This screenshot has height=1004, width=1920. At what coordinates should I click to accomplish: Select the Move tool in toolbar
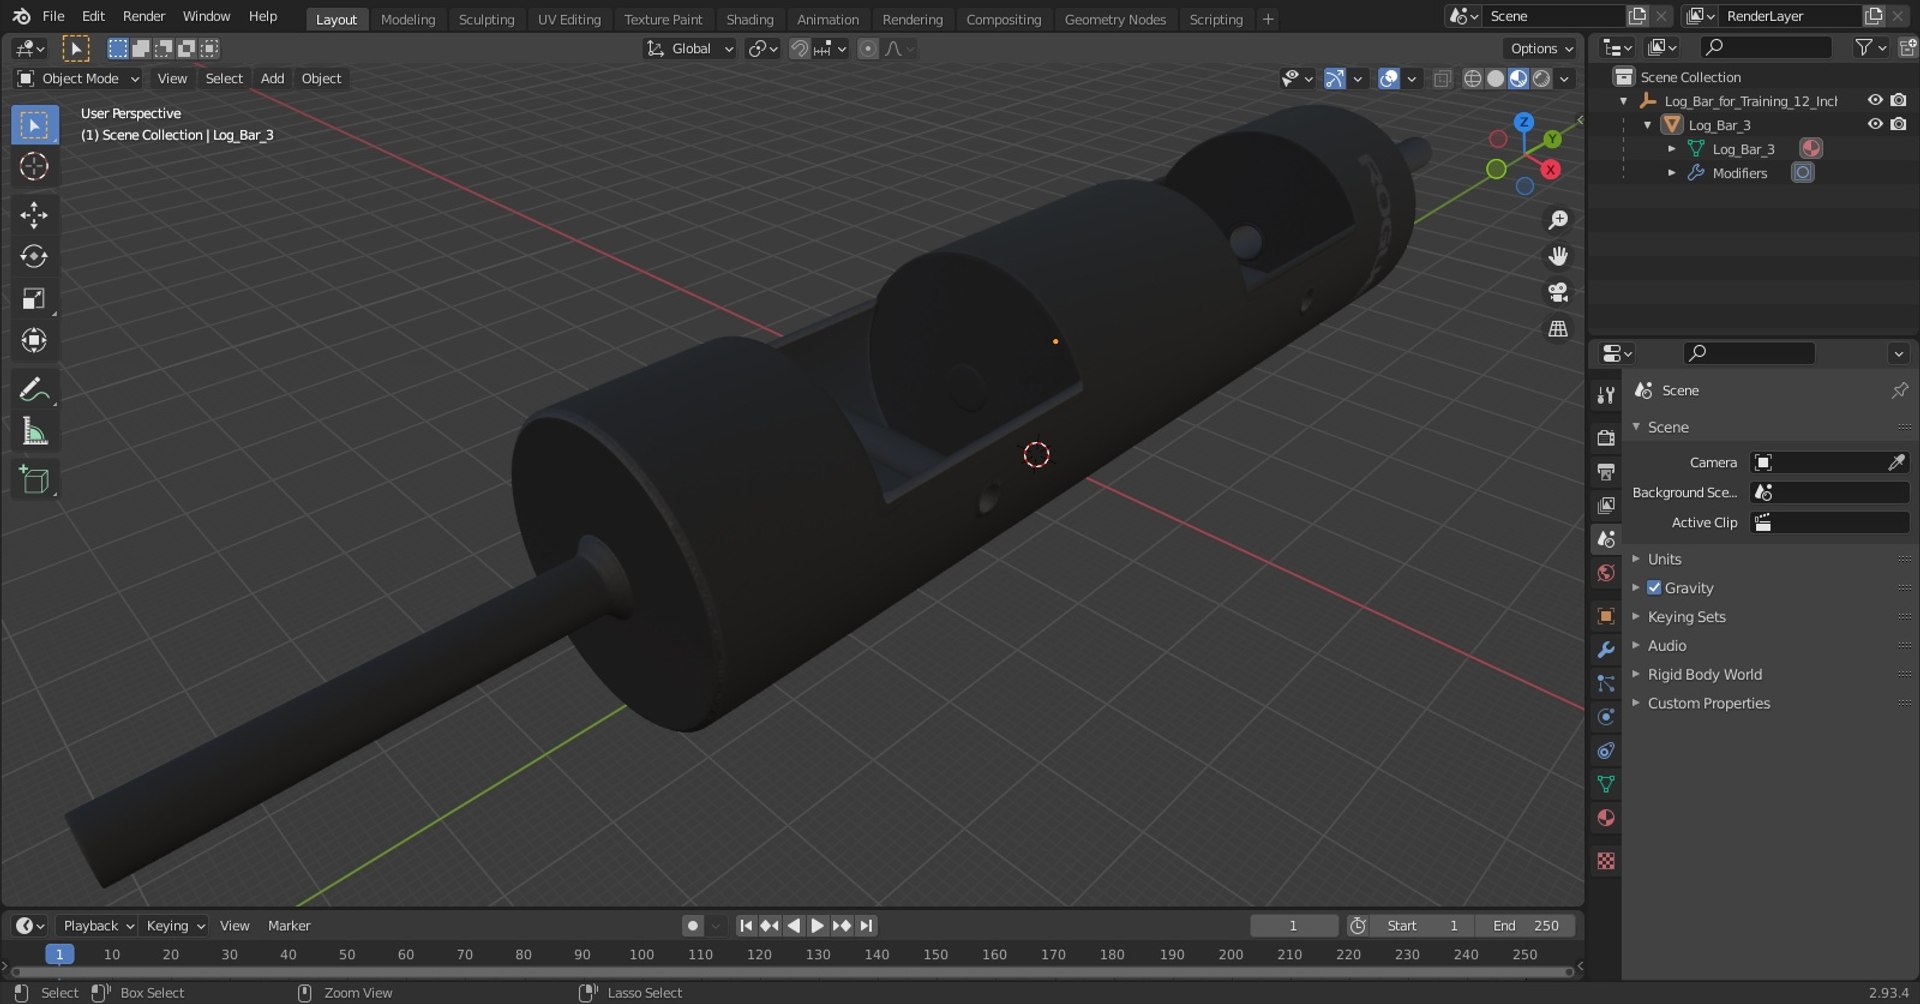(34, 214)
